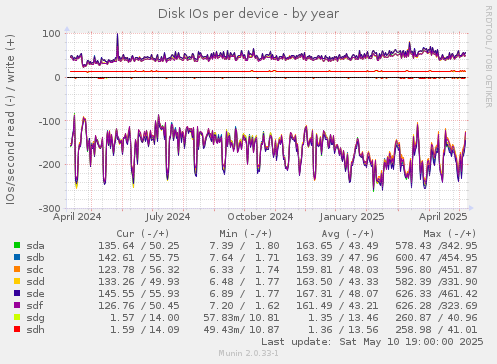
Task: Click sdg average value '1.35 / 13.46'
Action: click(x=343, y=318)
